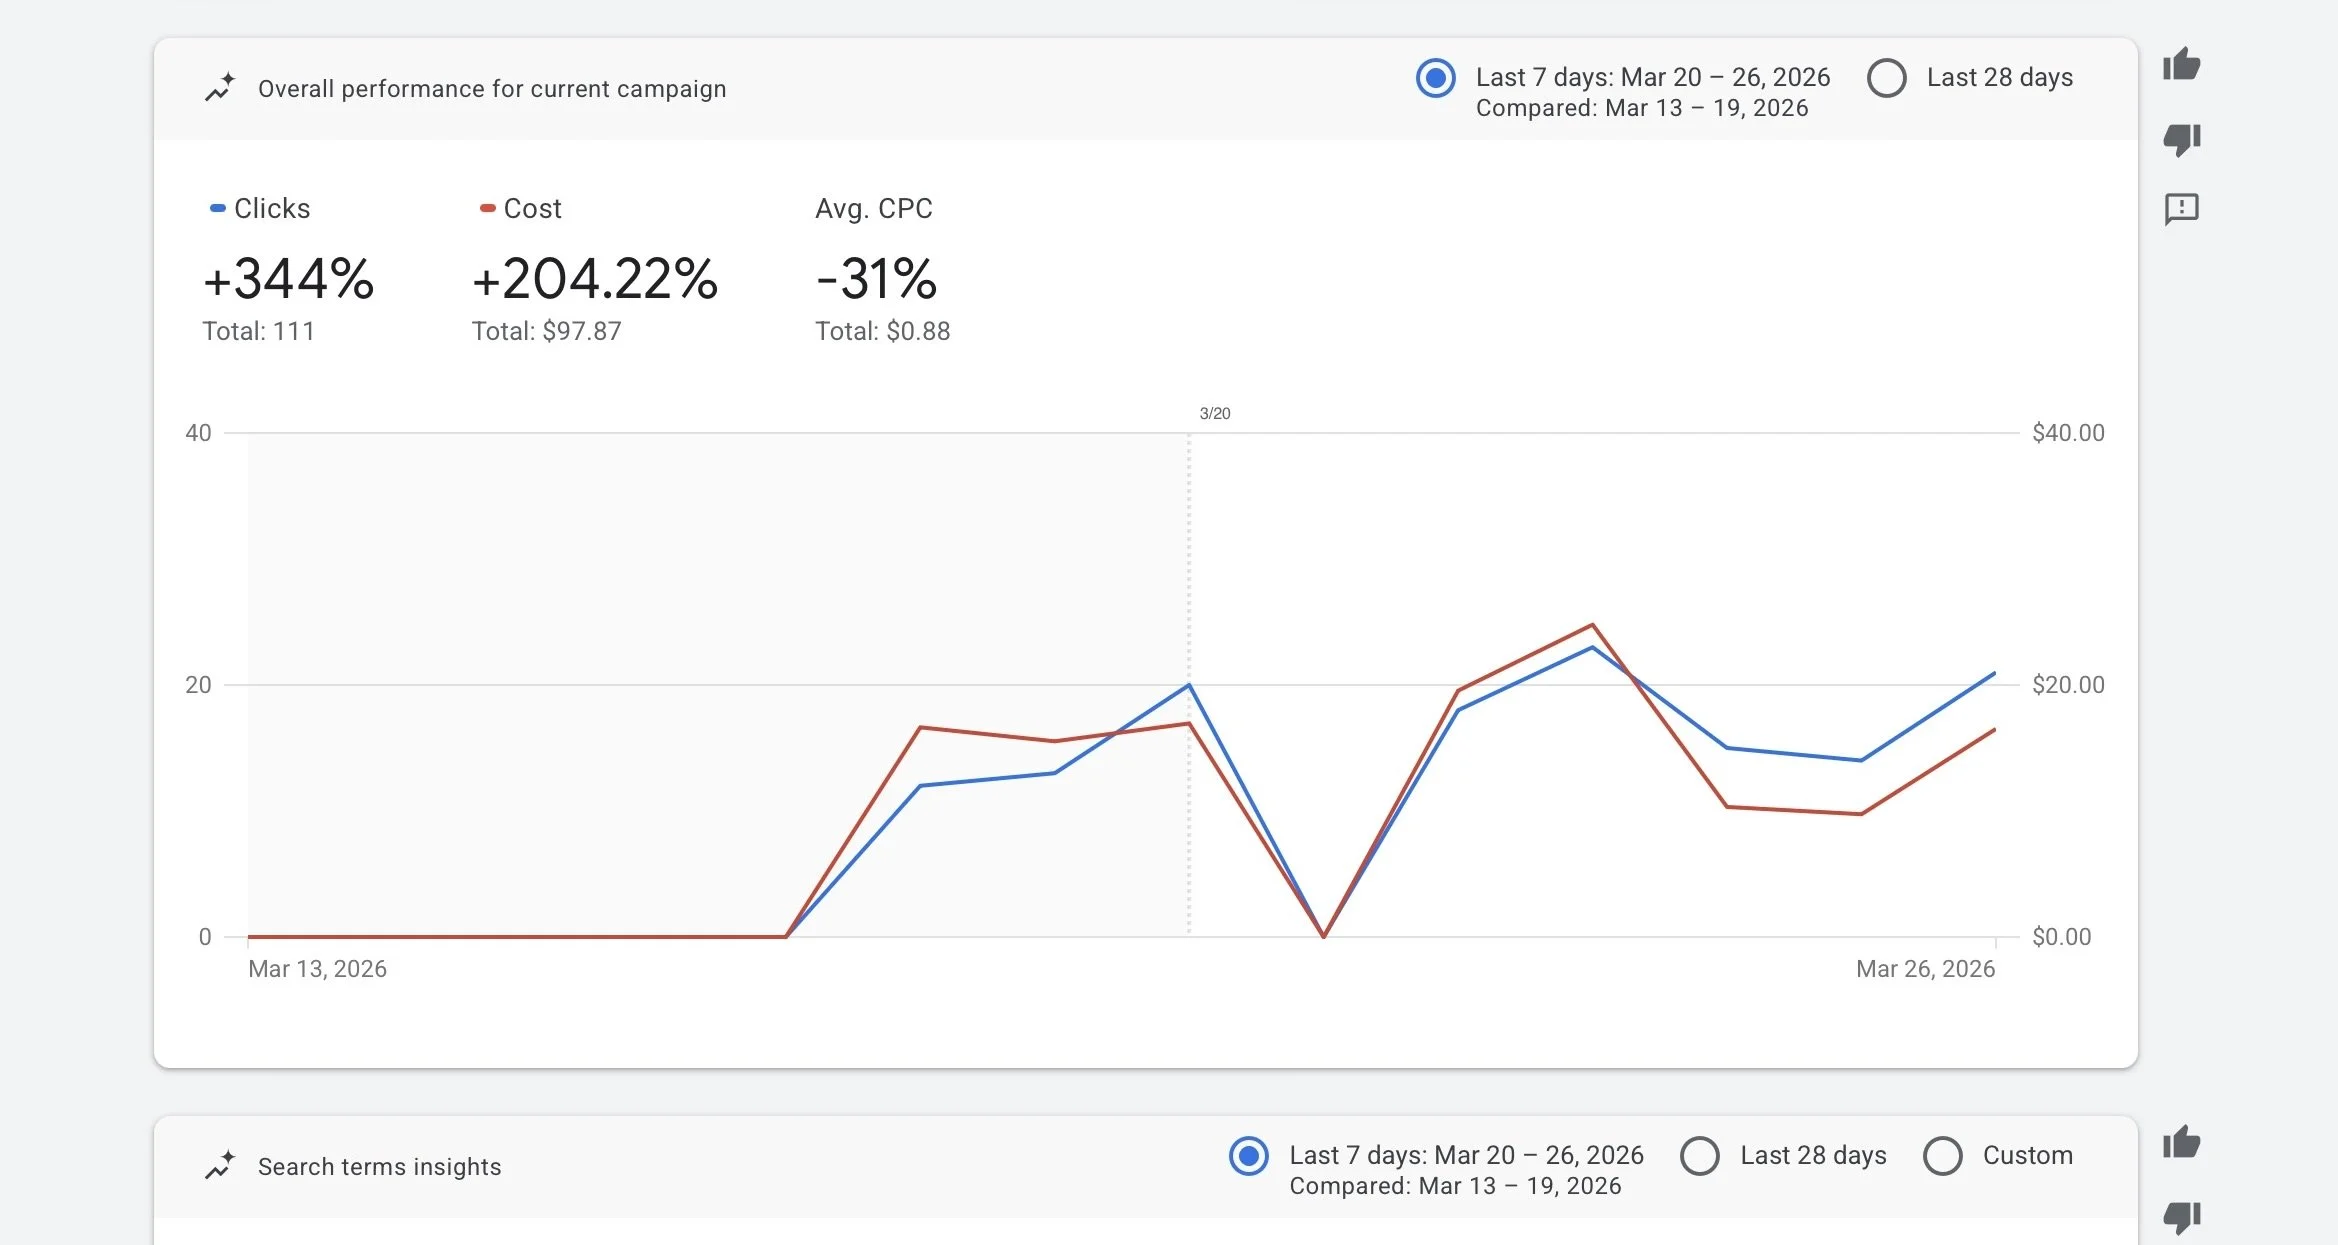Click thumbs down on overall performance card

point(2184,140)
